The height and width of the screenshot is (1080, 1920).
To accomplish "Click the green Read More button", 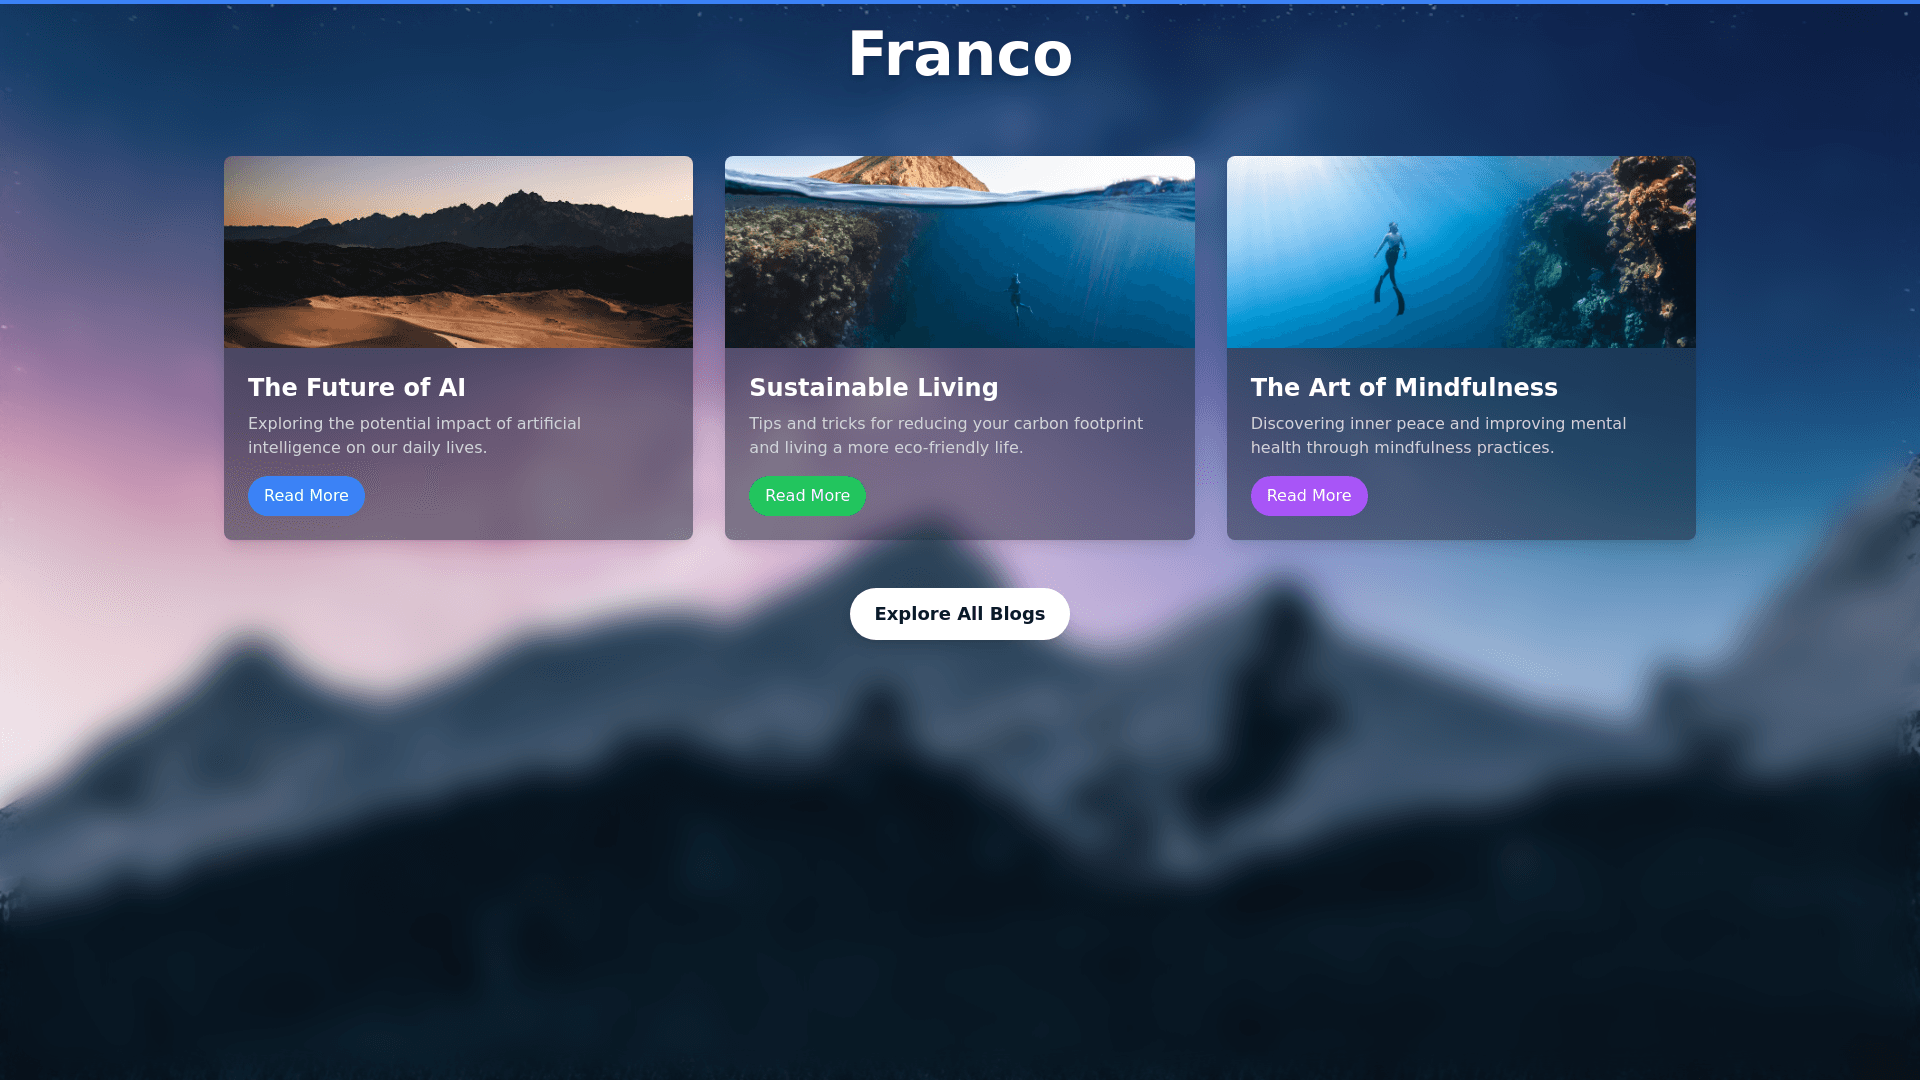I will (807, 496).
